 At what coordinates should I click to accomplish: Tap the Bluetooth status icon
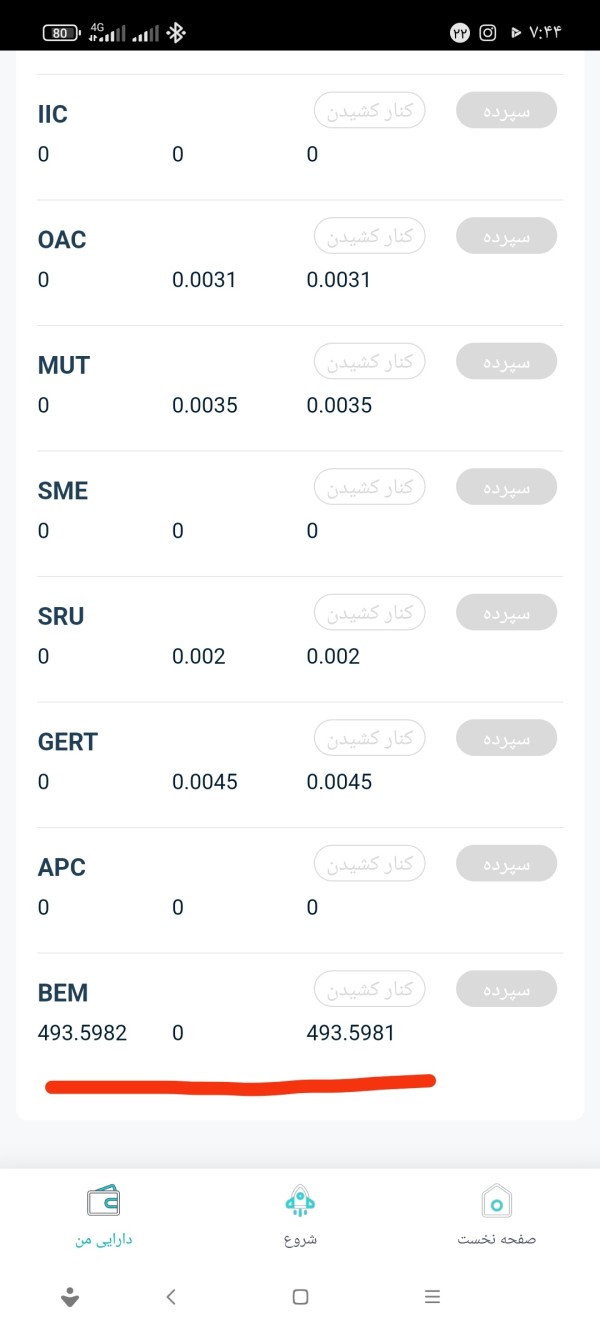pos(176,33)
